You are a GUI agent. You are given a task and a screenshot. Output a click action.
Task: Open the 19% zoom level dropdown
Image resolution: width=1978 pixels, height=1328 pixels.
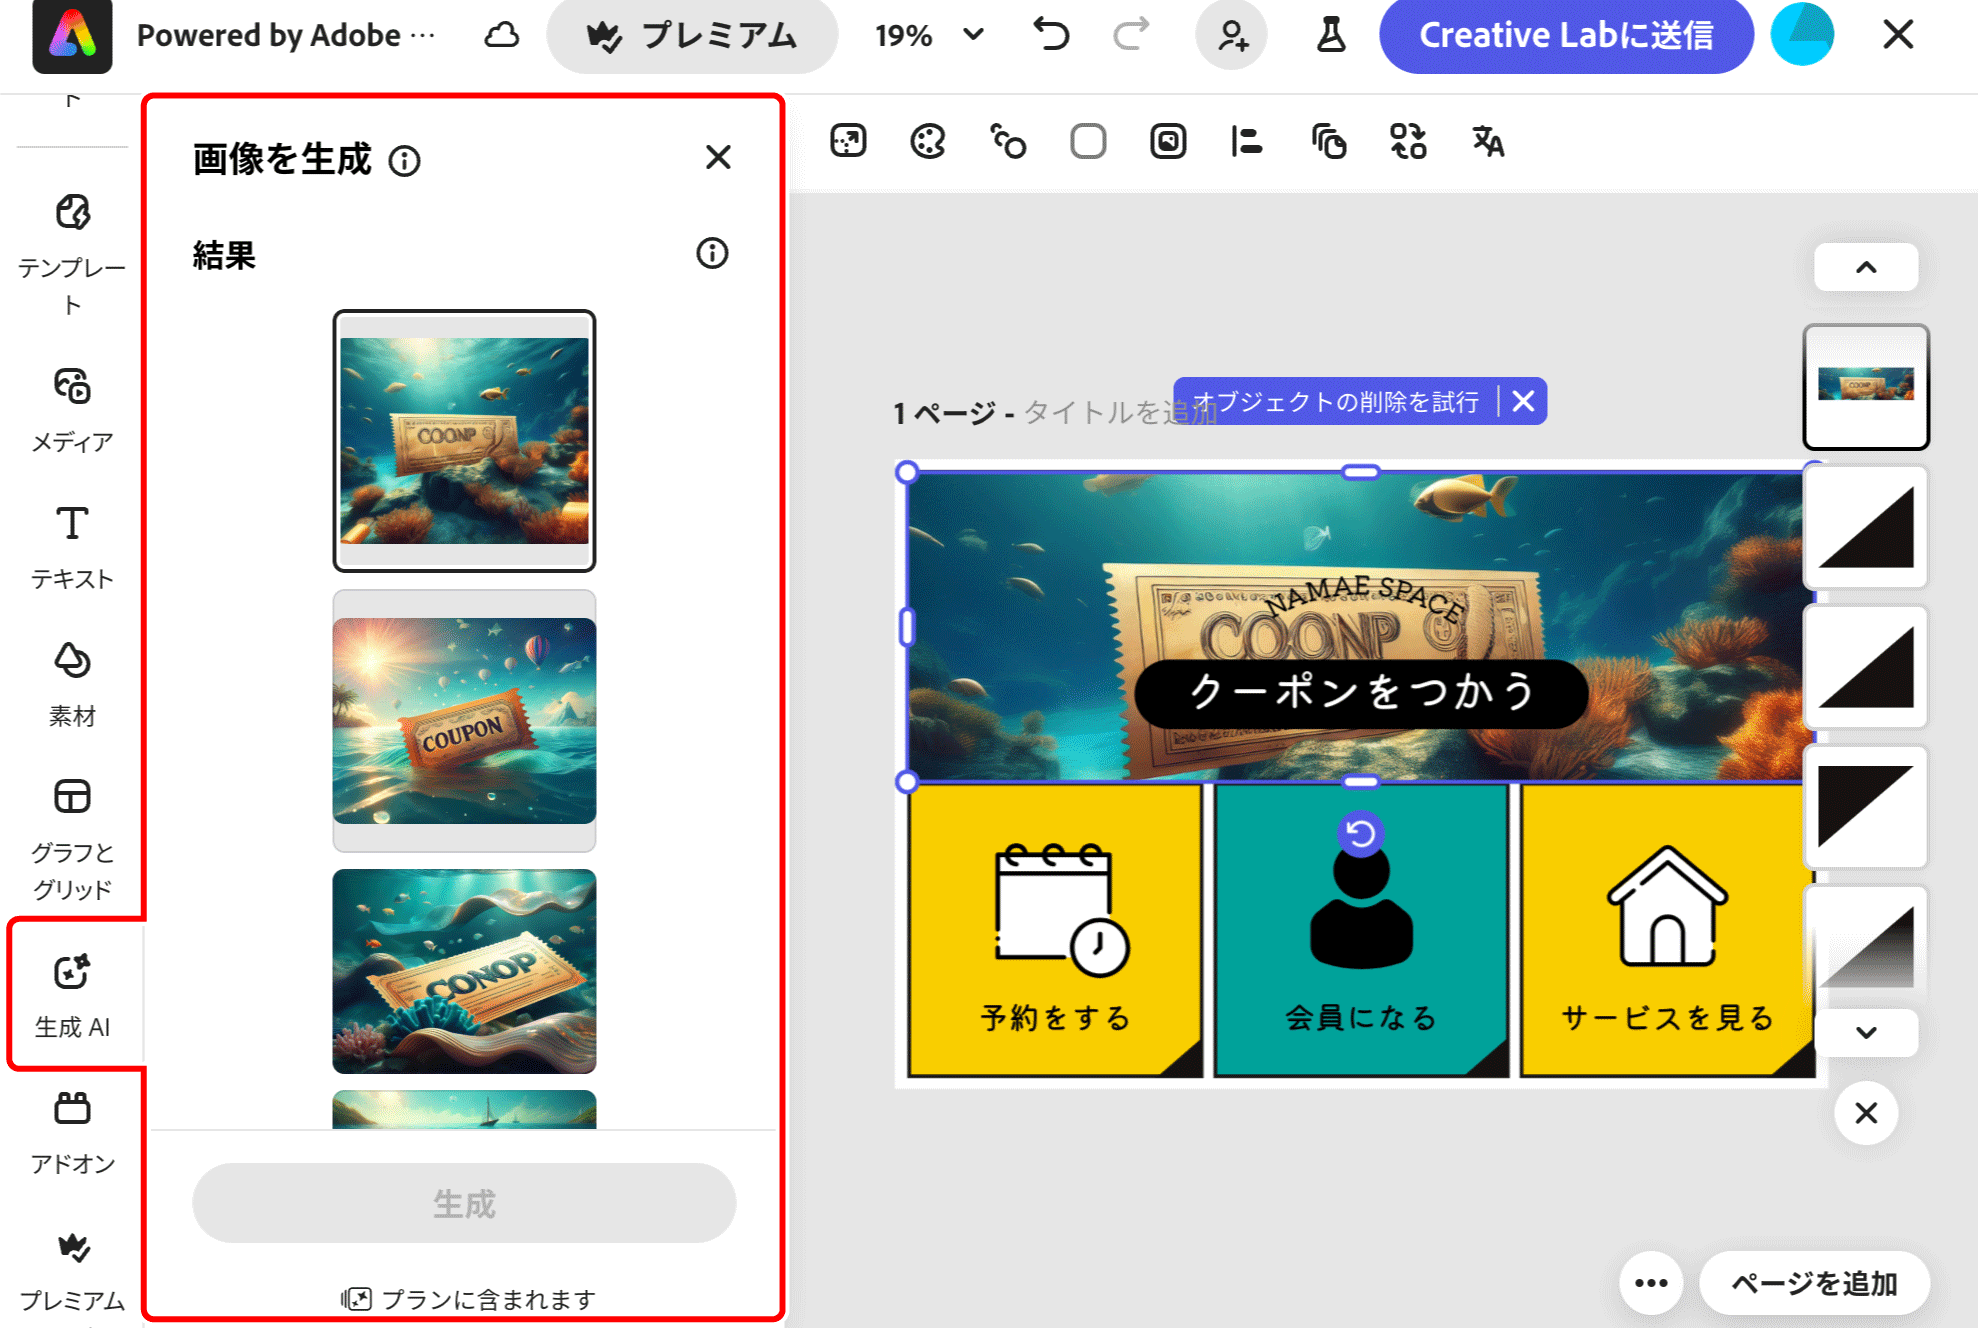tap(924, 35)
